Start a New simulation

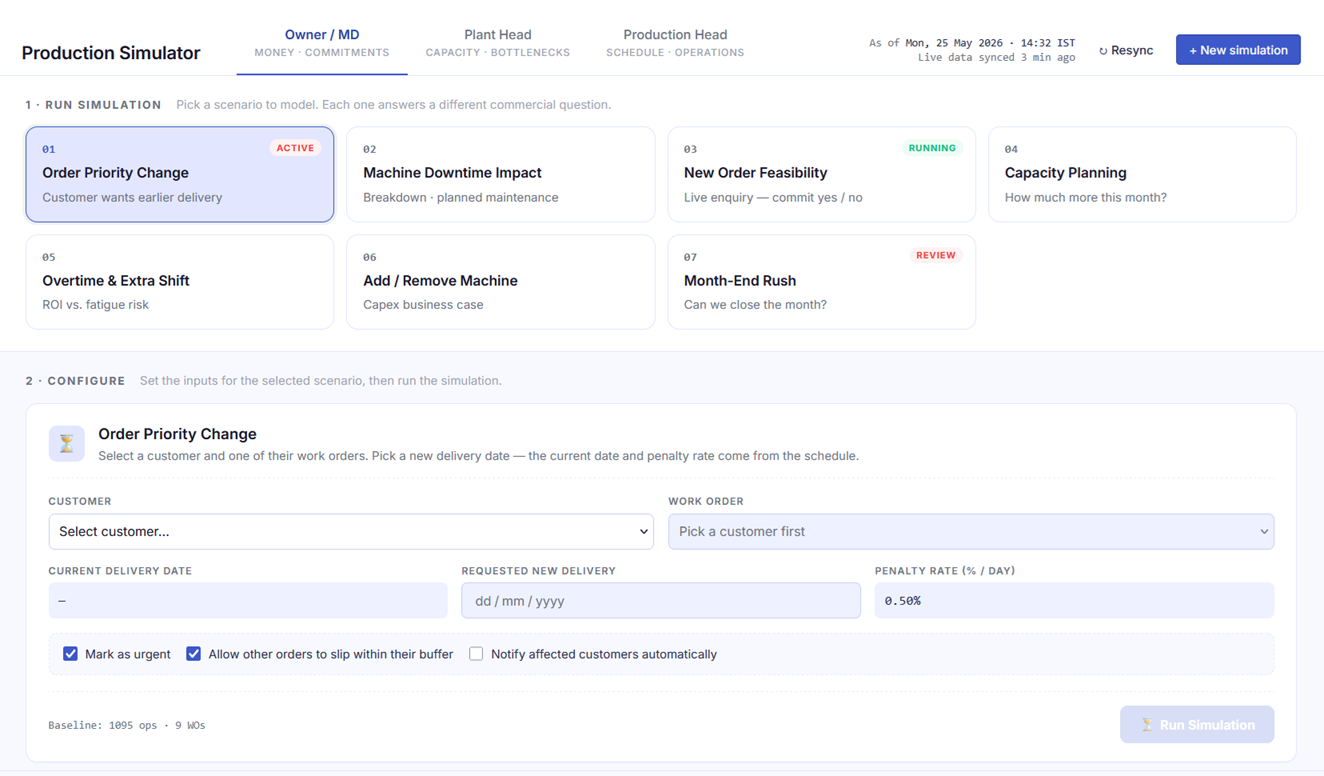[1238, 50]
